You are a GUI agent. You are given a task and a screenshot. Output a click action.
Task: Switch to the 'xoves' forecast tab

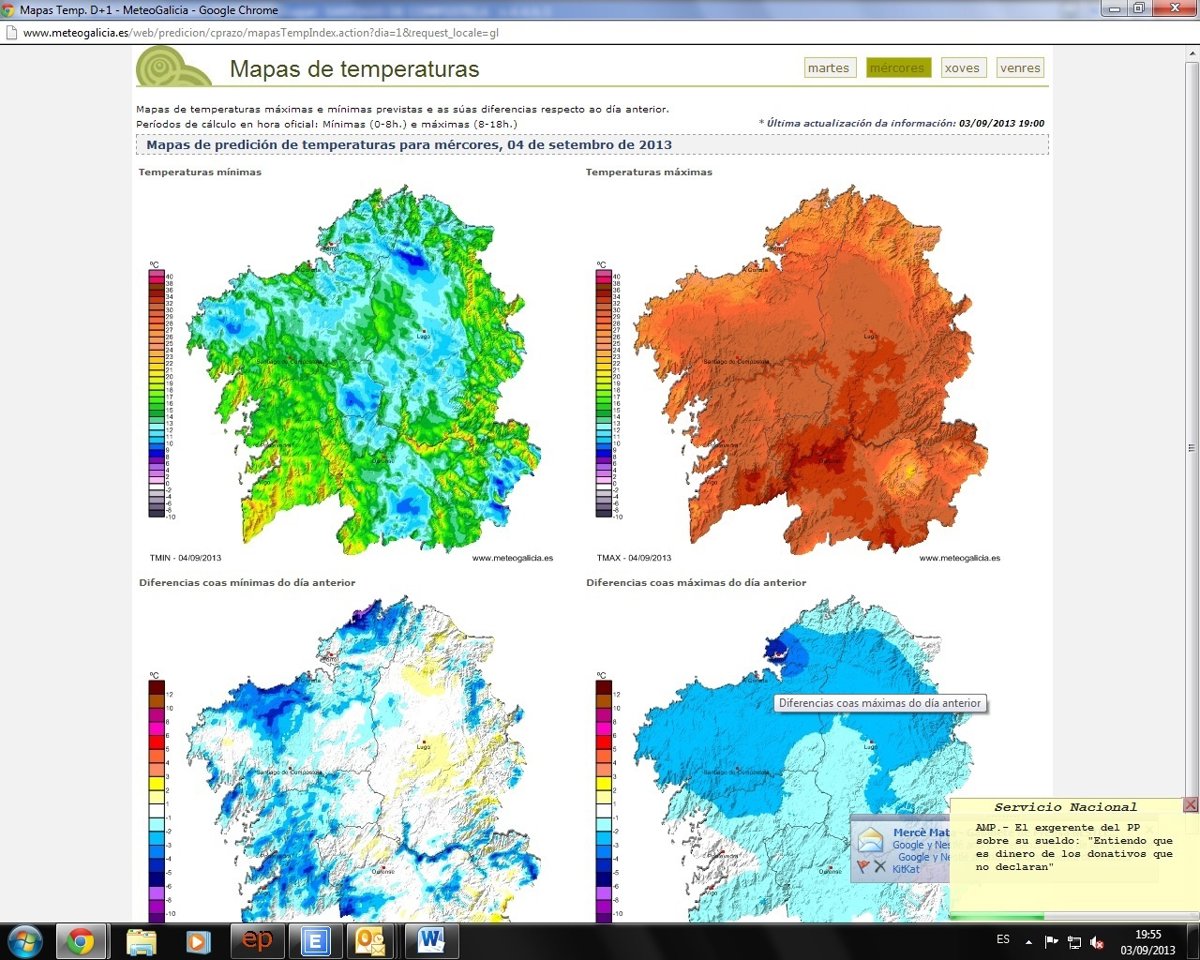point(962,68)
